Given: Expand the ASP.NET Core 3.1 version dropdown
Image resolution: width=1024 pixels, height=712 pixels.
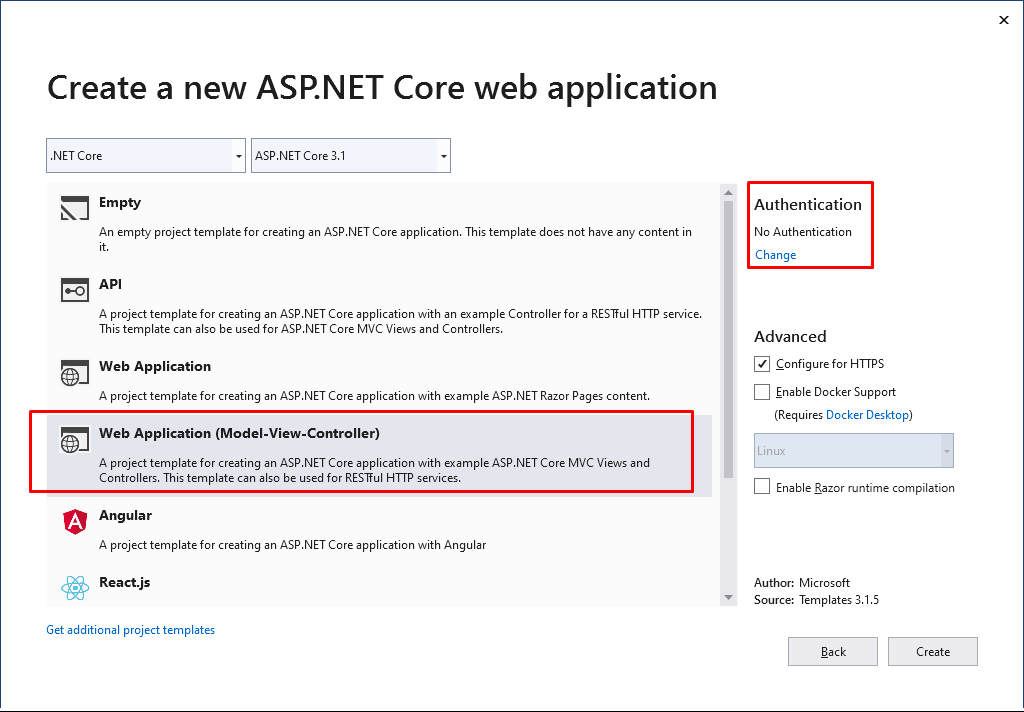Looking at the screenshot, I should [x=350, y=156].
